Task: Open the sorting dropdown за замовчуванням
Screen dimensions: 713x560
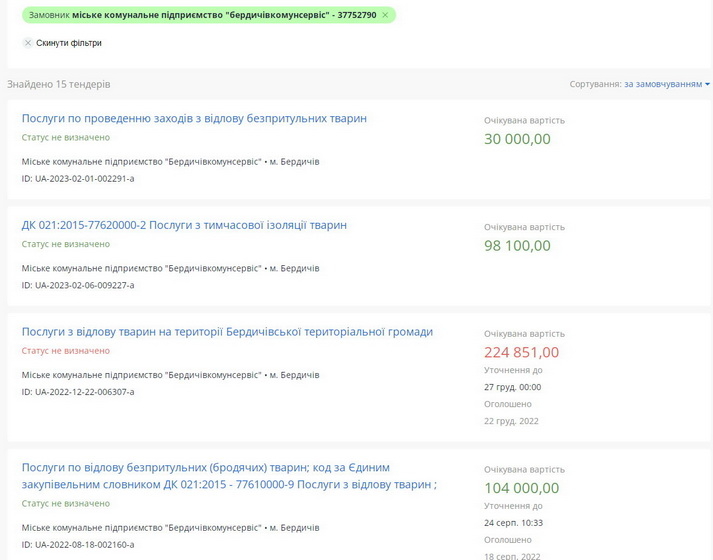Action: click(x=666, y=84)
